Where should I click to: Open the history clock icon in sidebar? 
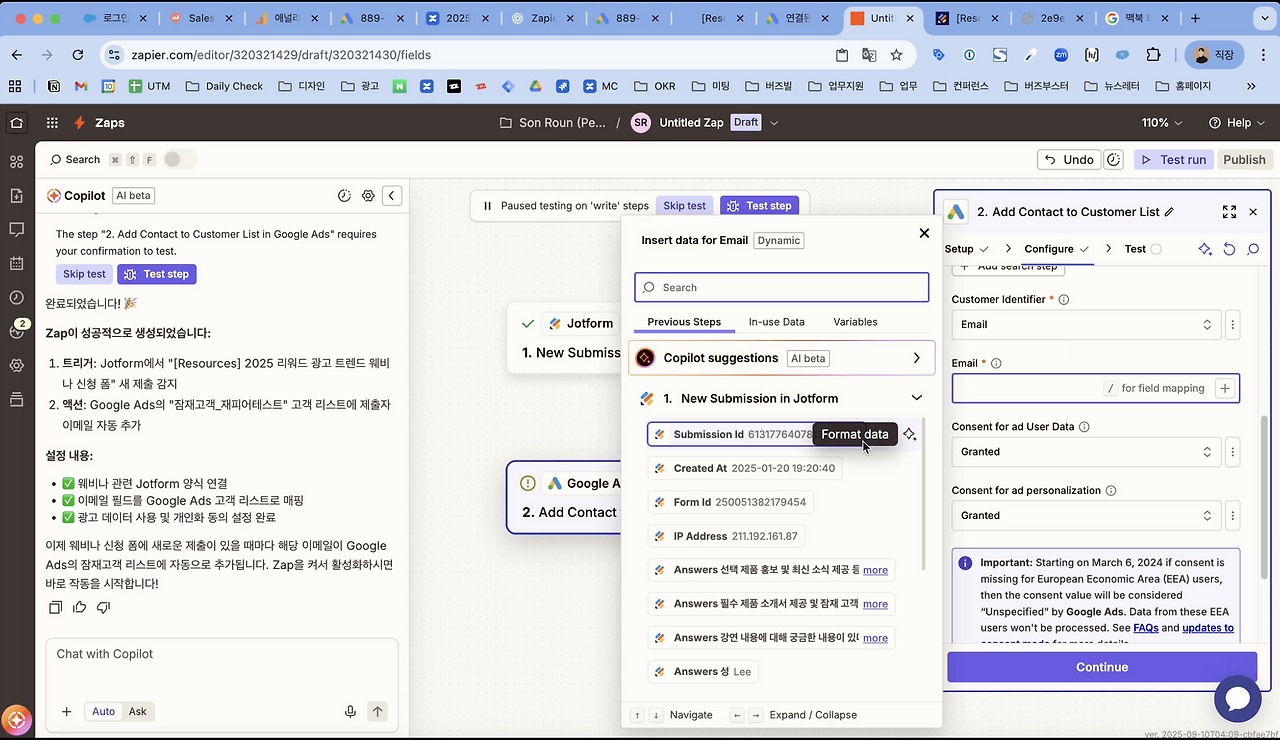point(16,298)
